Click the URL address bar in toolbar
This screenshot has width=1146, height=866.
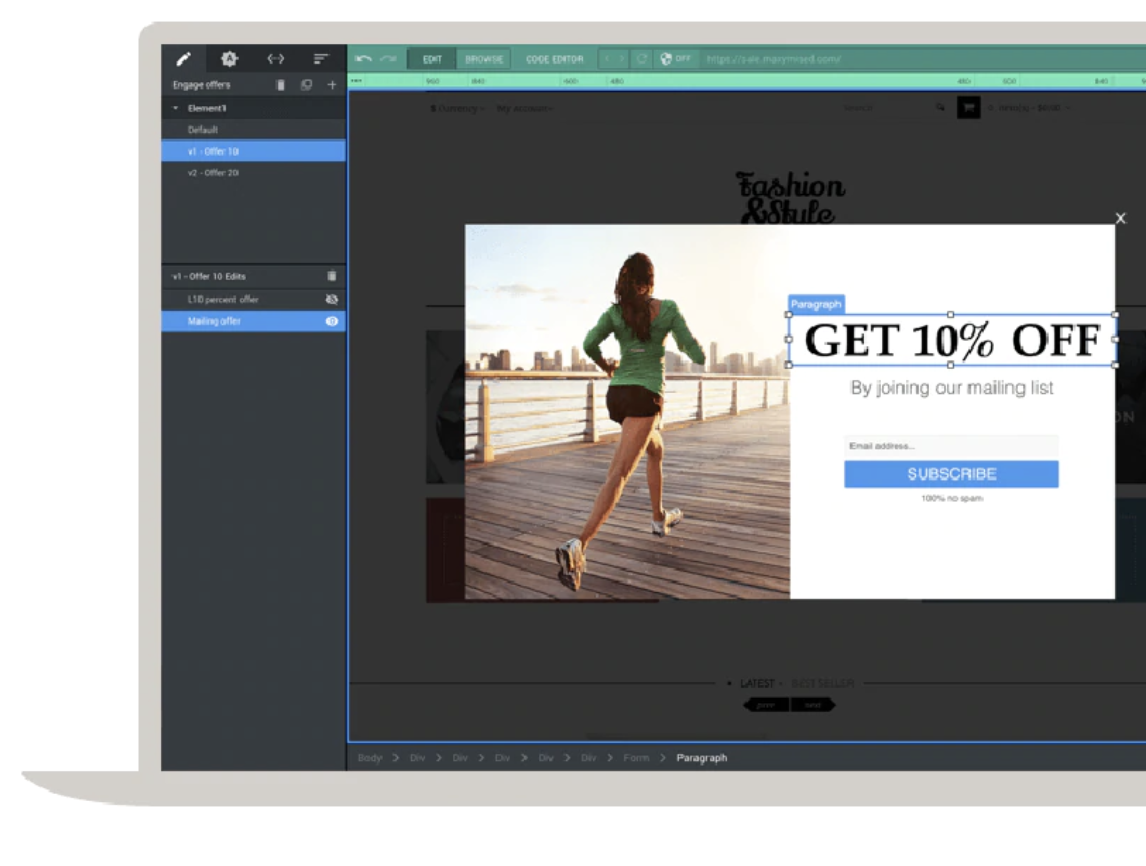922,59
